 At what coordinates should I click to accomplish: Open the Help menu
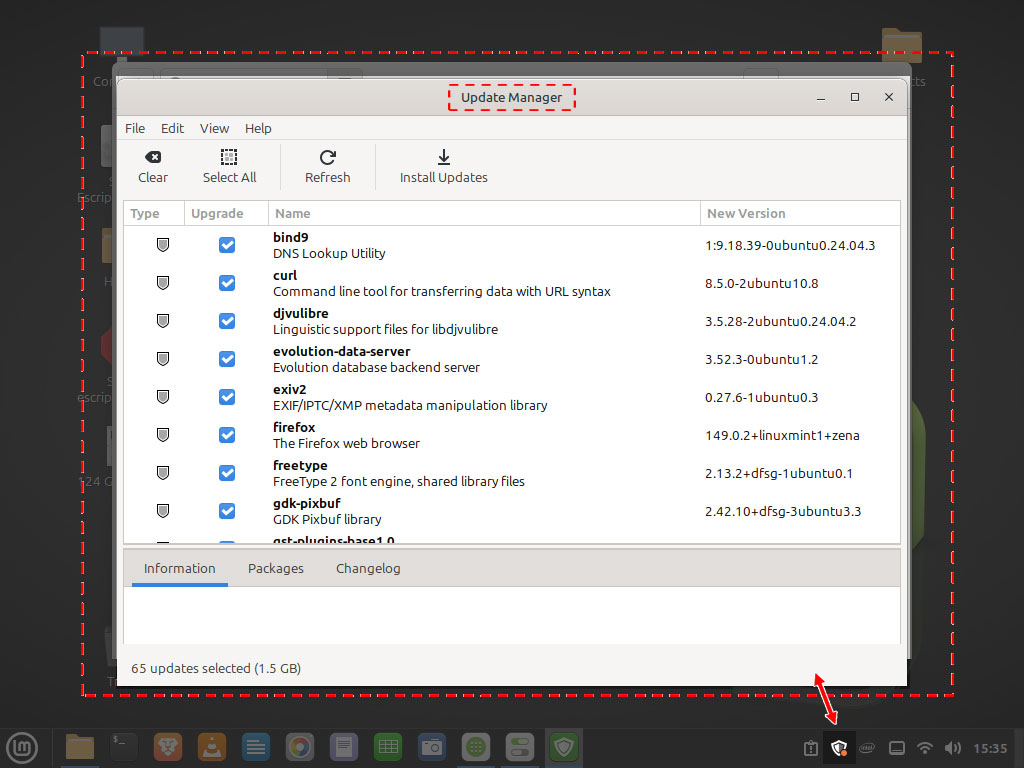[x=258, y=128]
